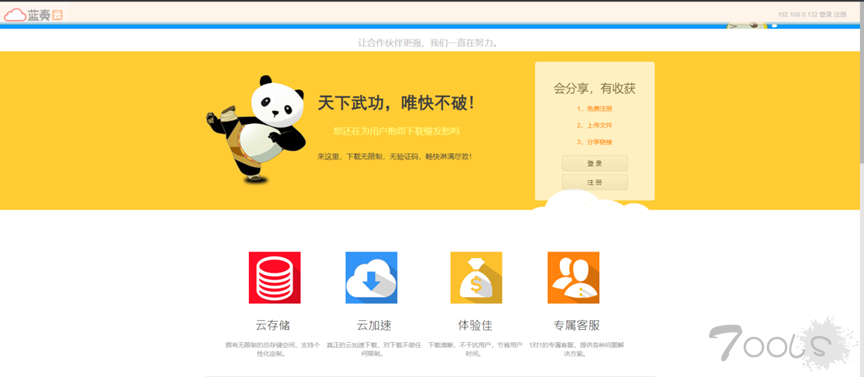
Task: Click the kung fu panda image
Action: tap(256, 129)
